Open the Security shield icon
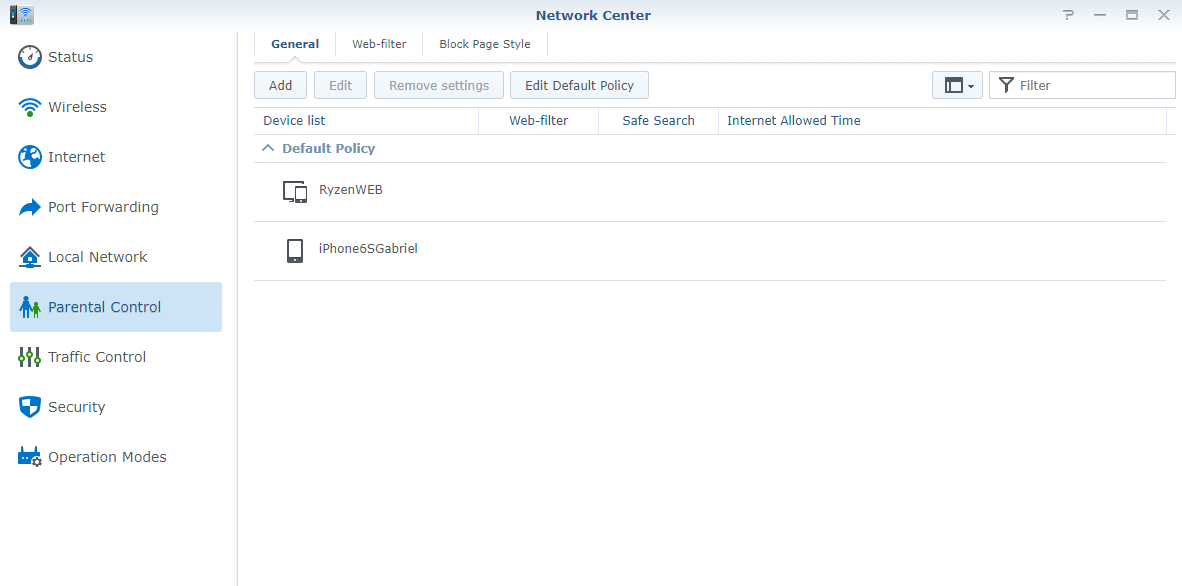Screen dimensions: 1182x586 click(30, 407)
